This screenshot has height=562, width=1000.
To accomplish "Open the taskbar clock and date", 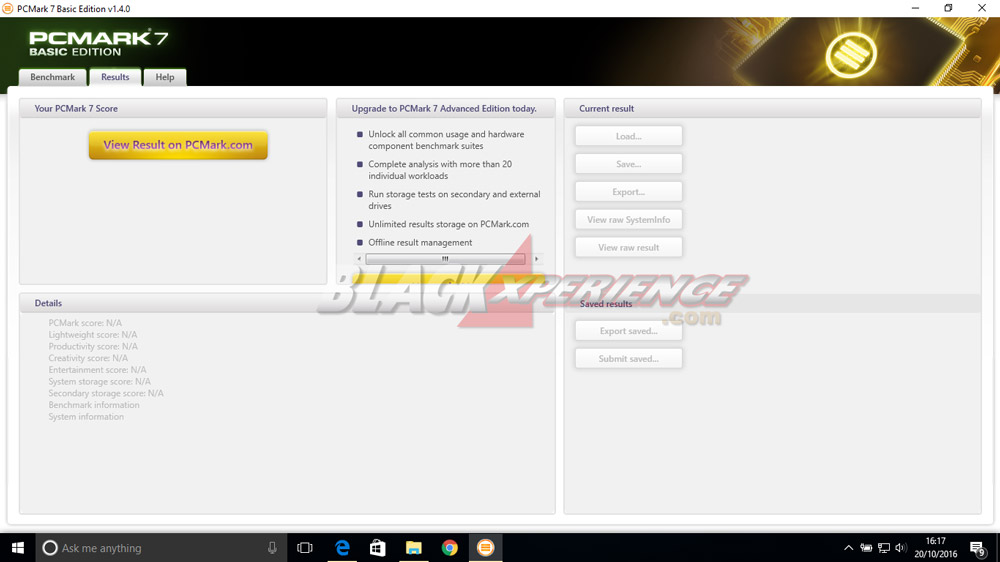I will pyautogui.click(x=936, y=548).
